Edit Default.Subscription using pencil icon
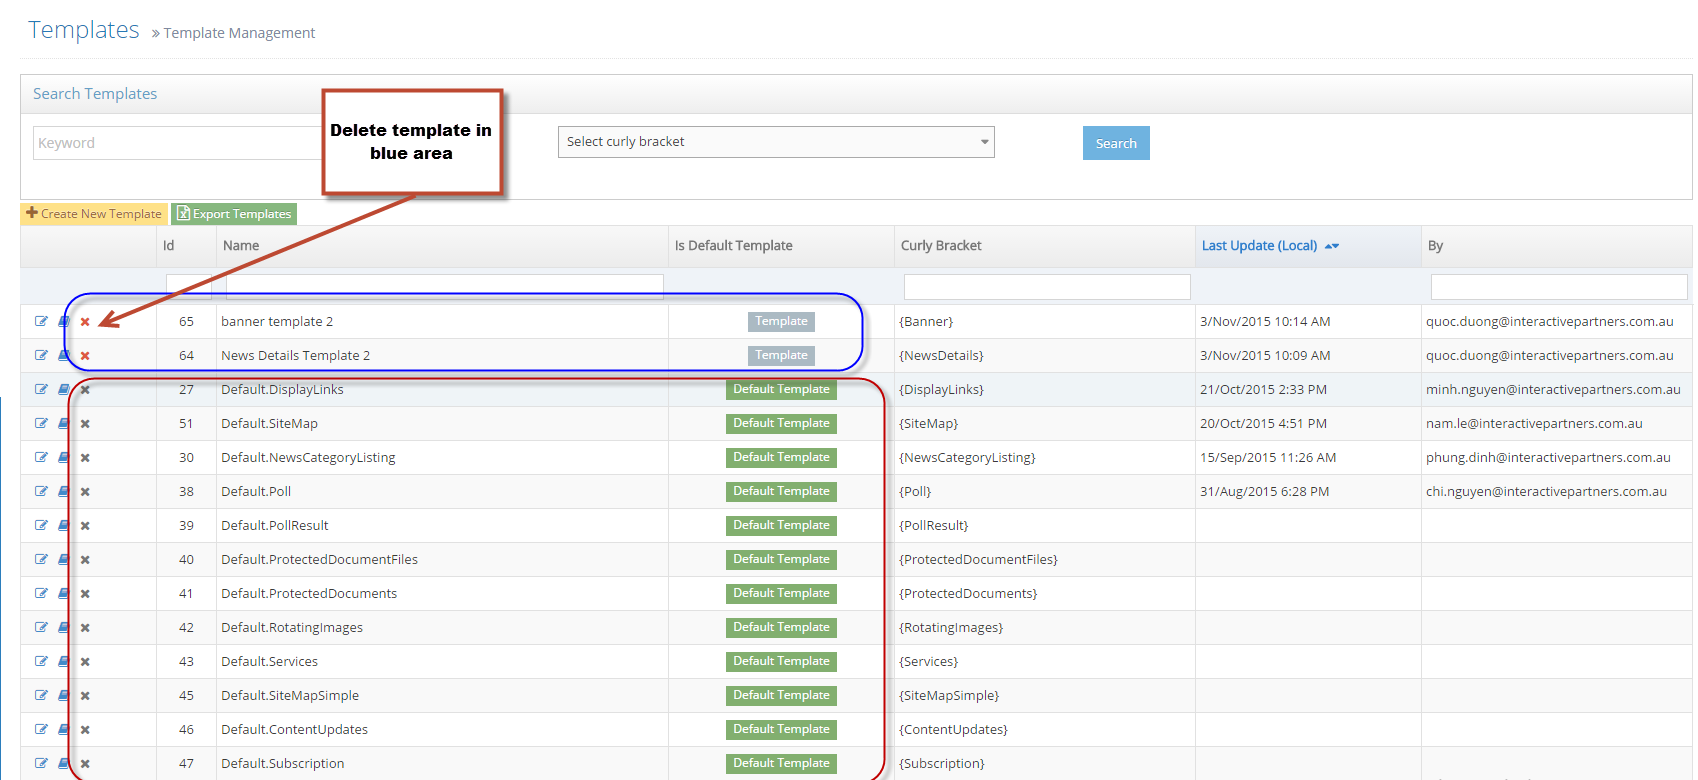This screenshot has width=1698, height=780. tap(41, 763)
